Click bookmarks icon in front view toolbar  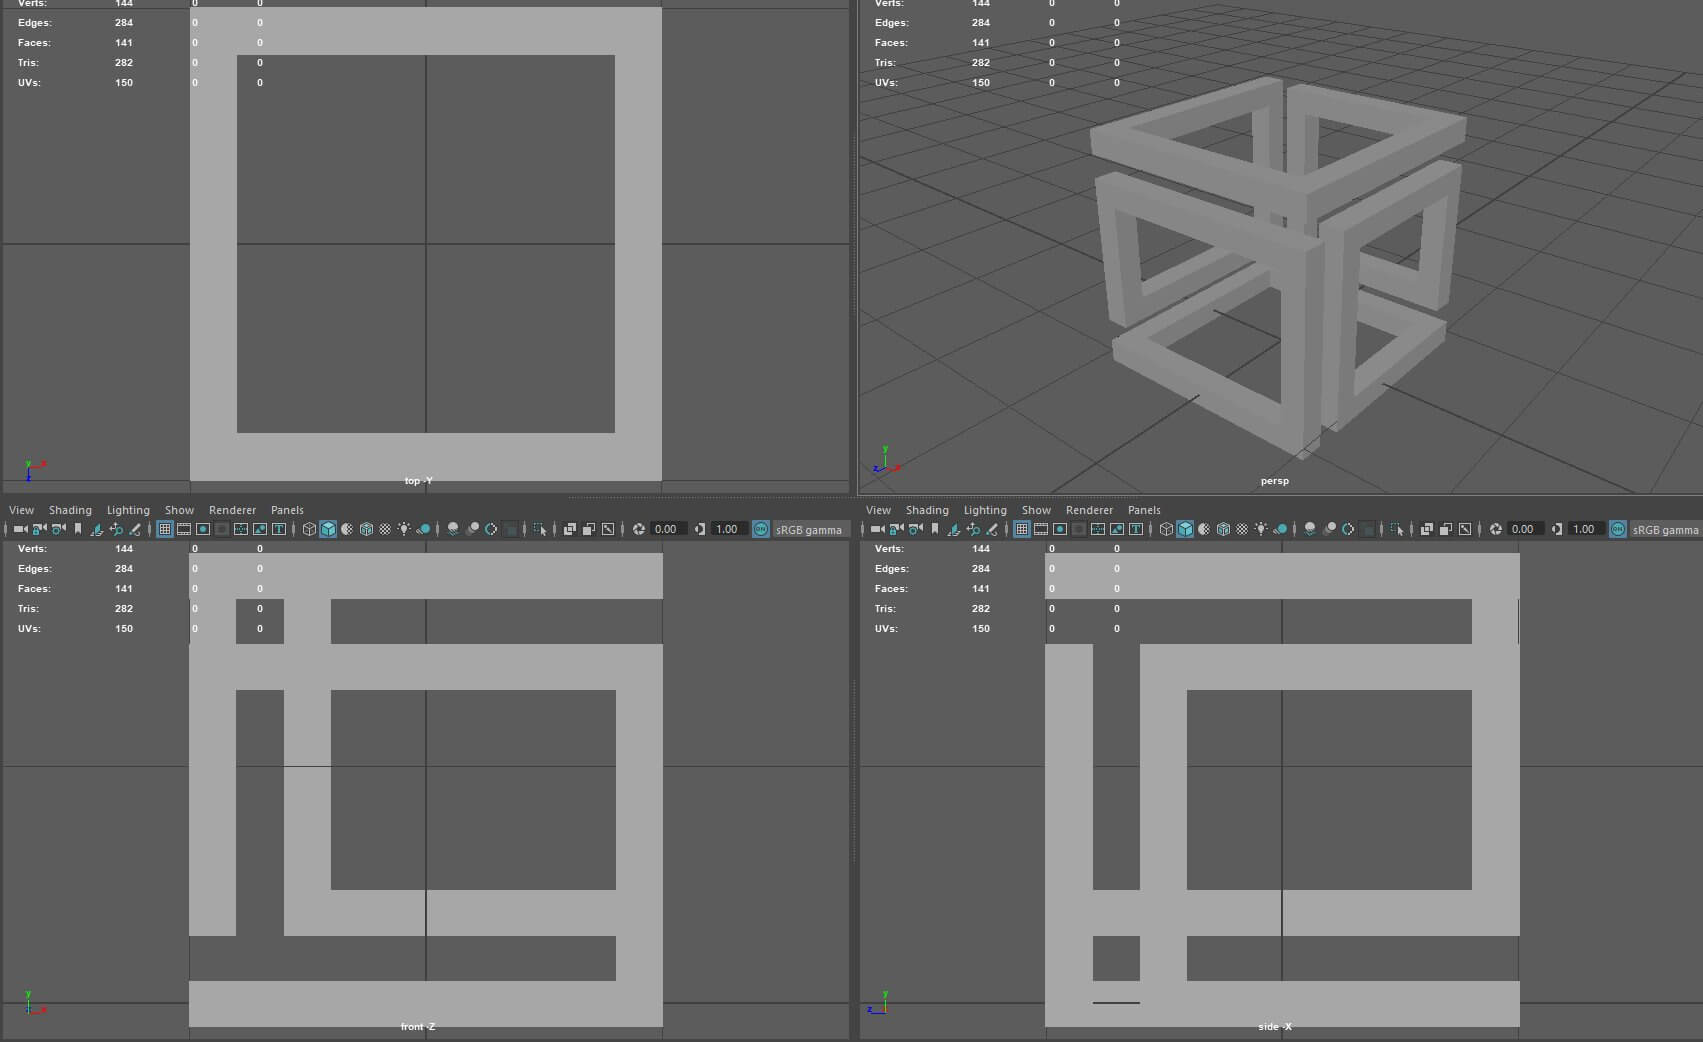click(x=78, y=529)
